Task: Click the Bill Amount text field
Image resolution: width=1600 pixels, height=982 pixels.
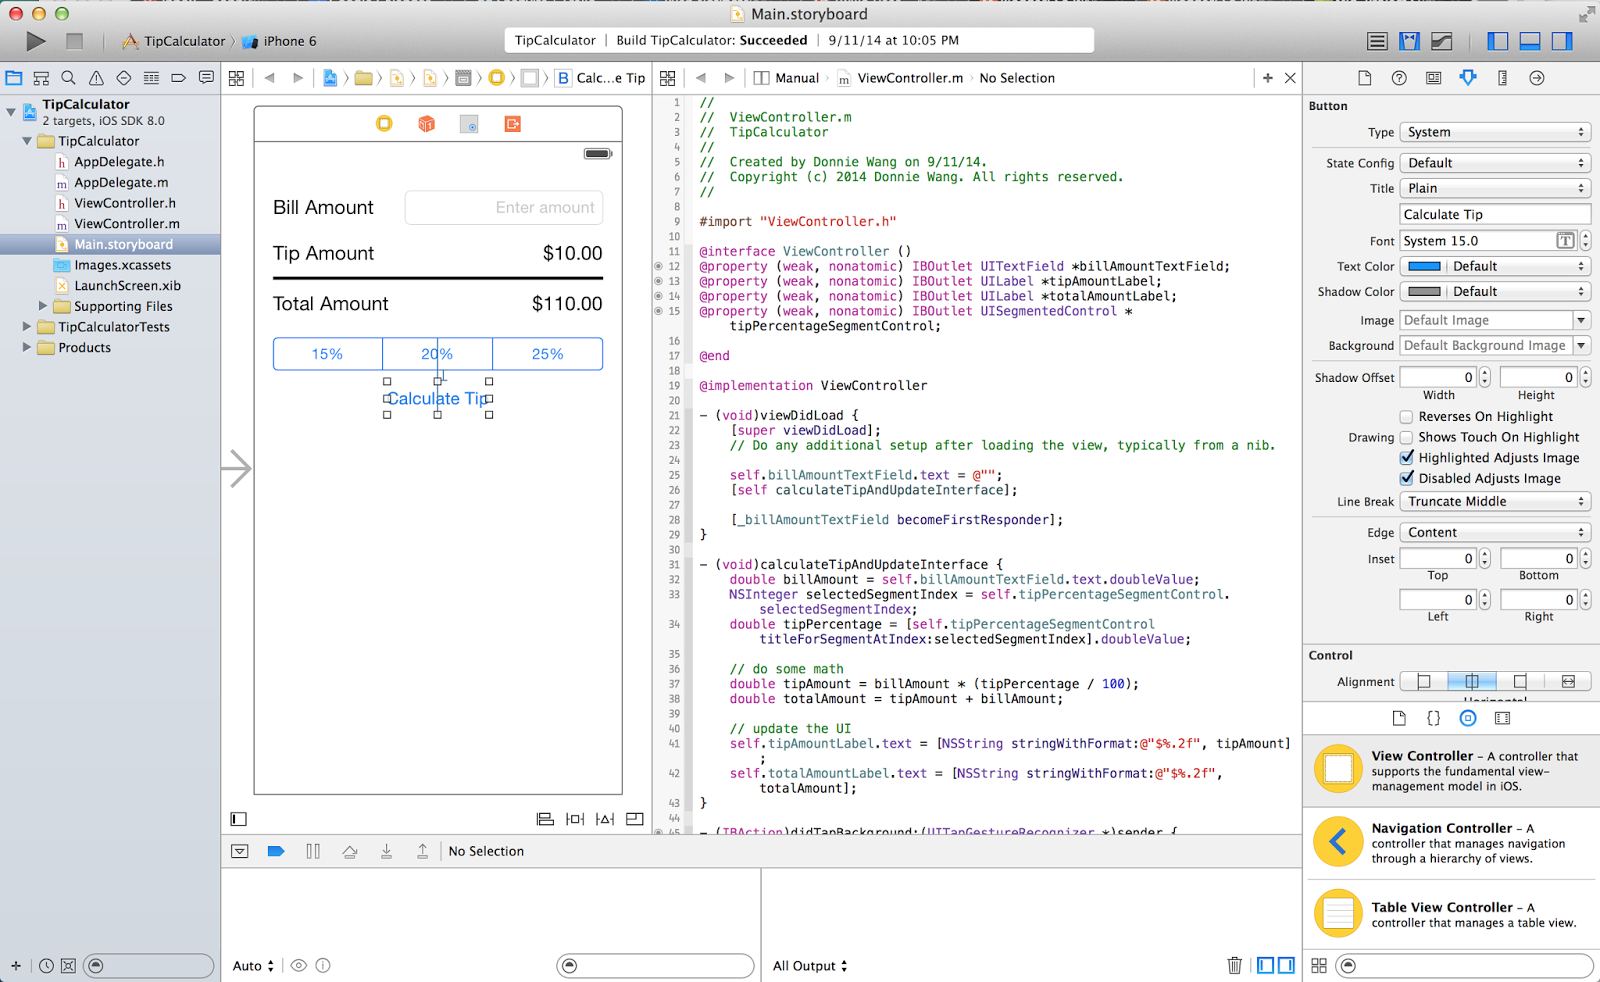Action: click(503, 207)
